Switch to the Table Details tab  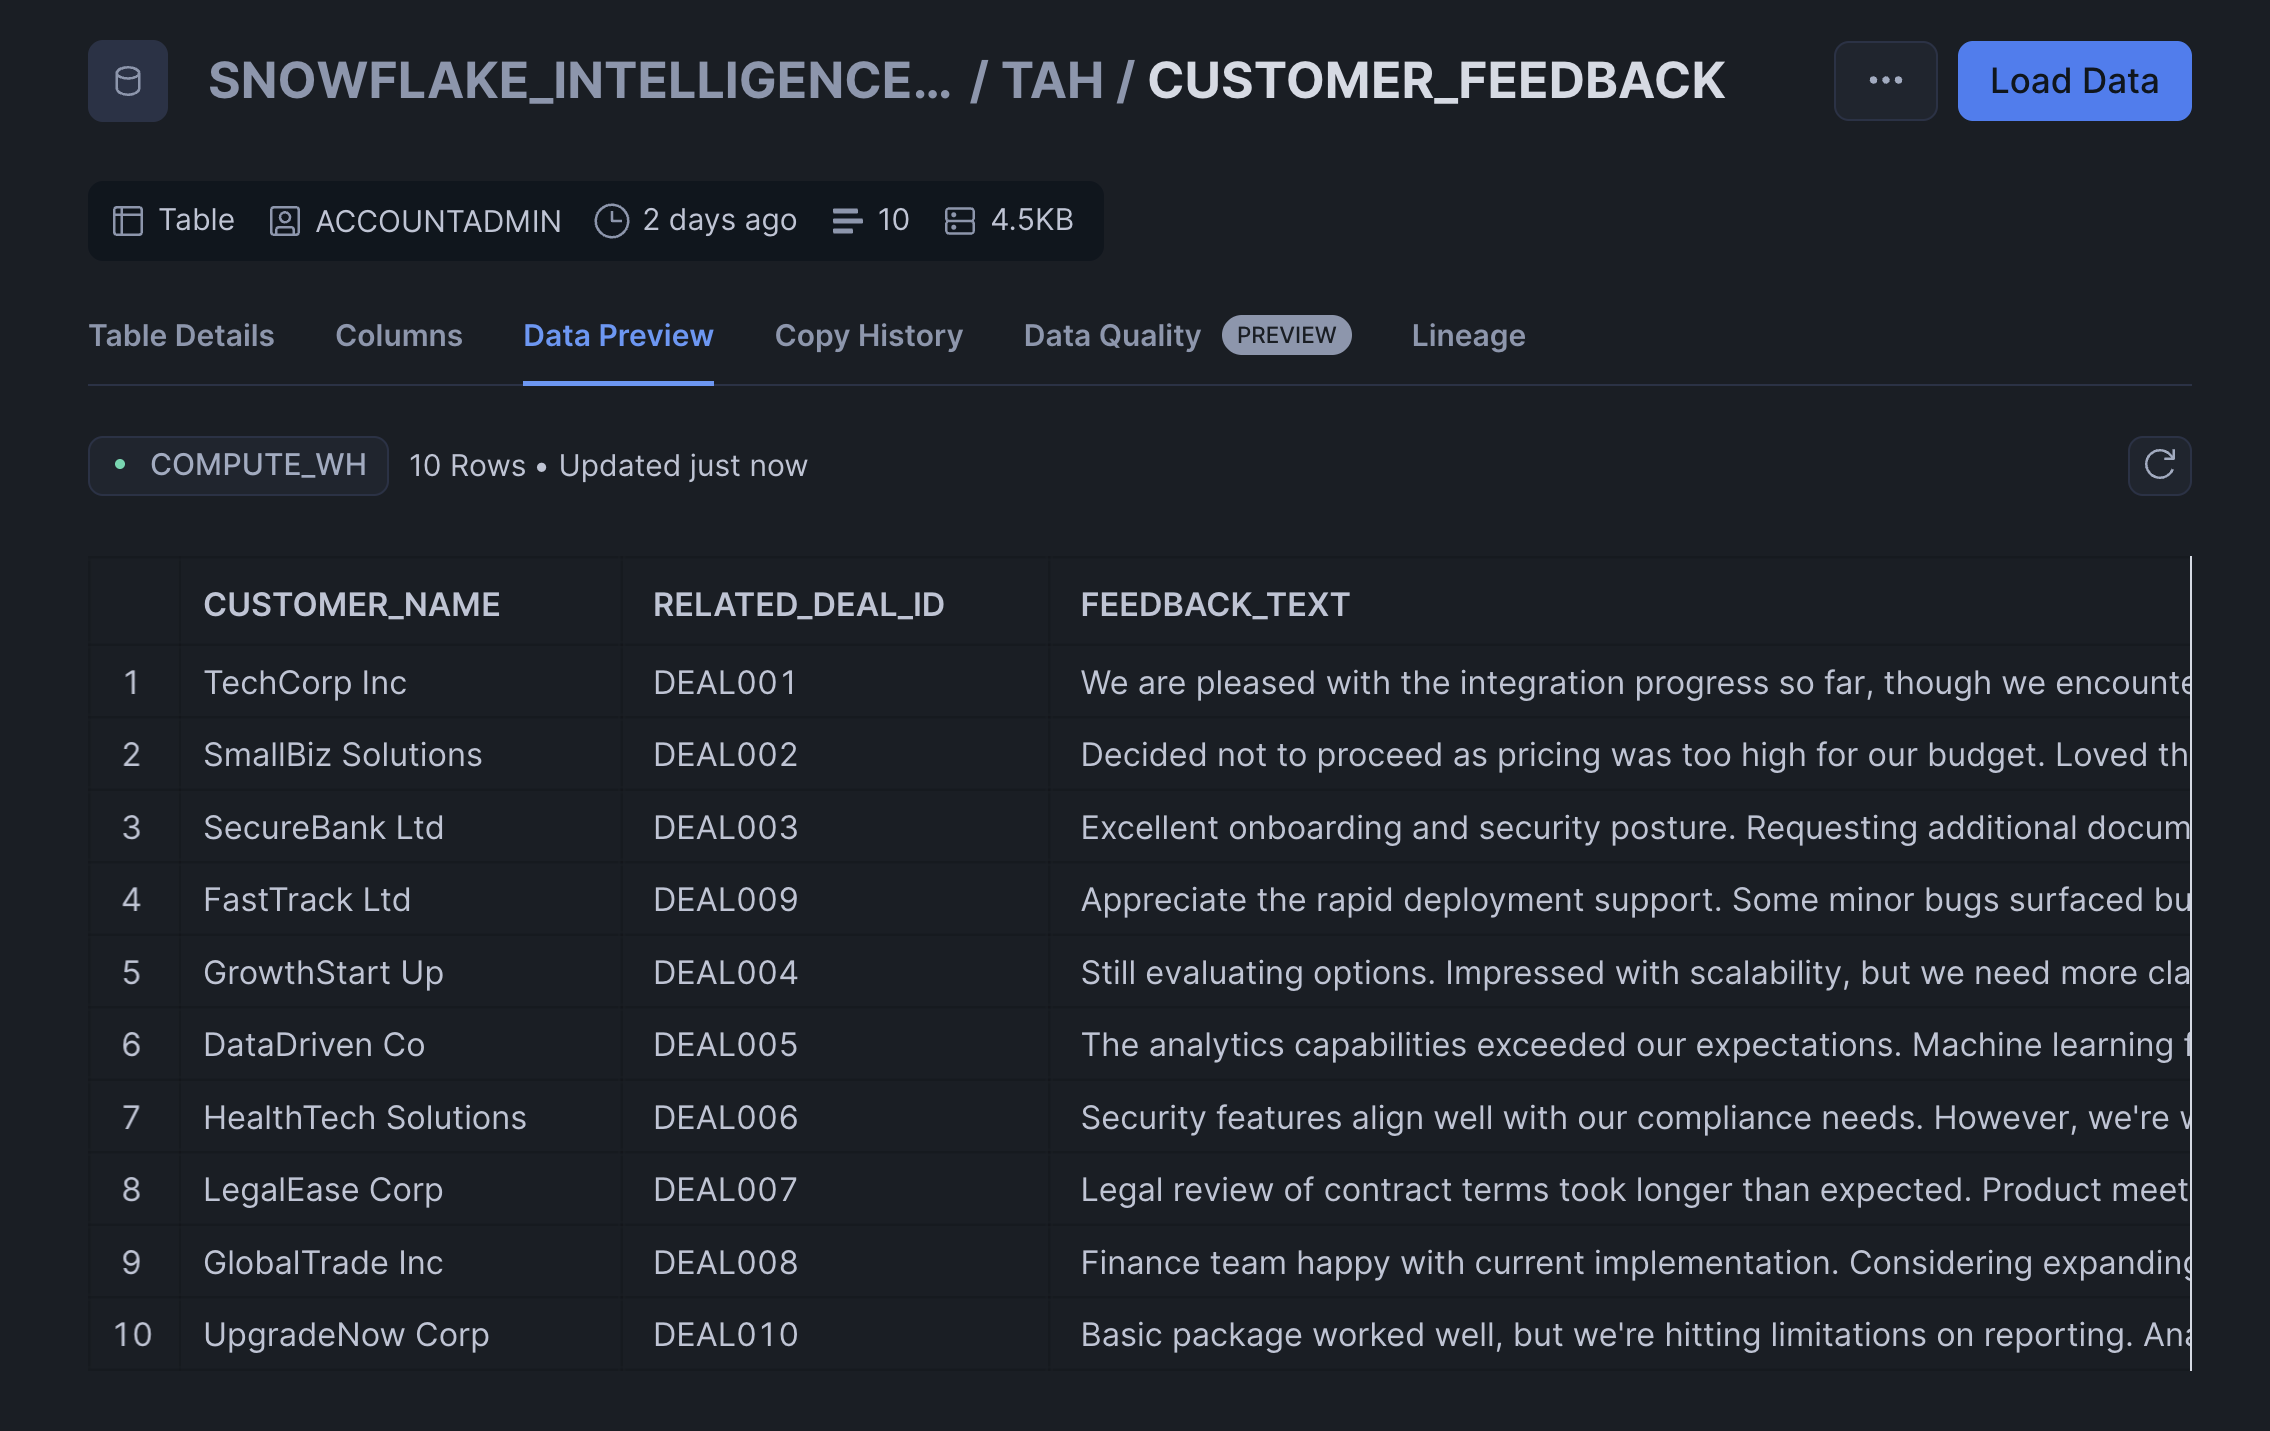[x=181, y=336]
